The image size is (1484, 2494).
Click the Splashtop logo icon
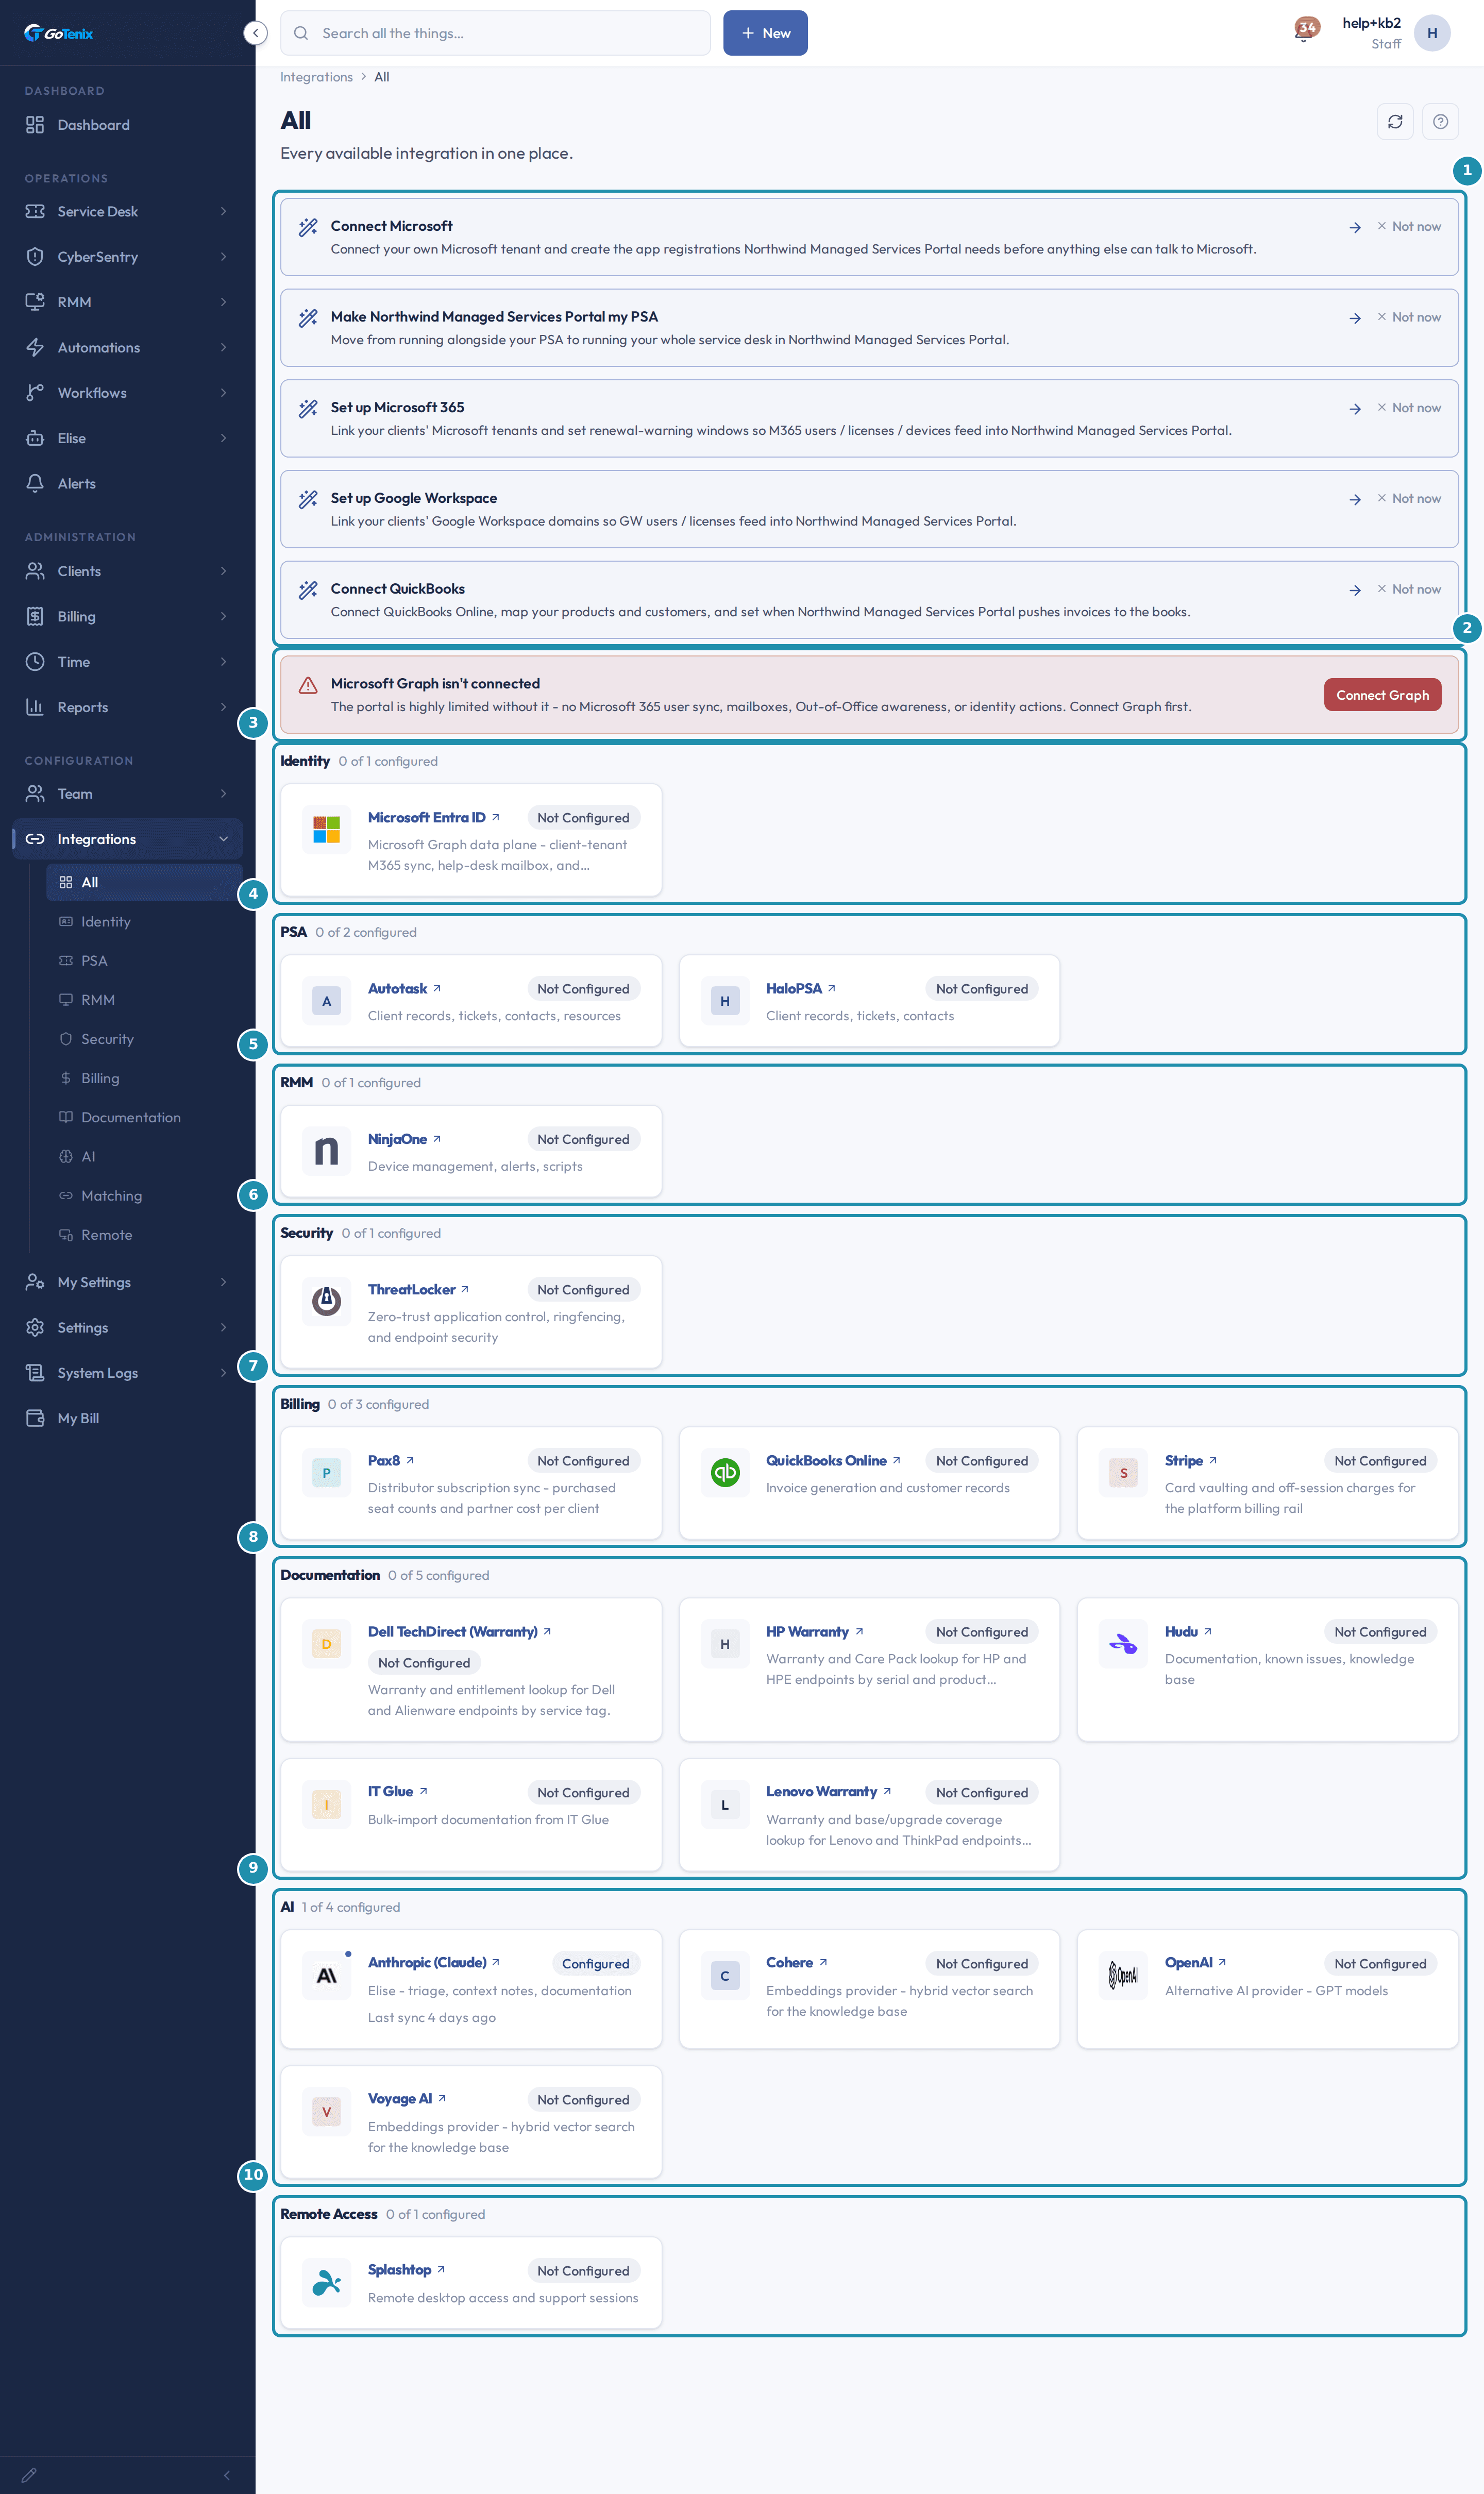326,2282
